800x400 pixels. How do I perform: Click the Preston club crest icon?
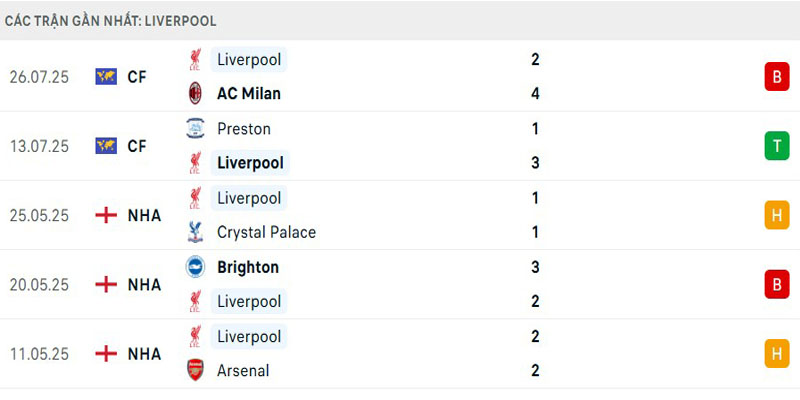point(195,129)
